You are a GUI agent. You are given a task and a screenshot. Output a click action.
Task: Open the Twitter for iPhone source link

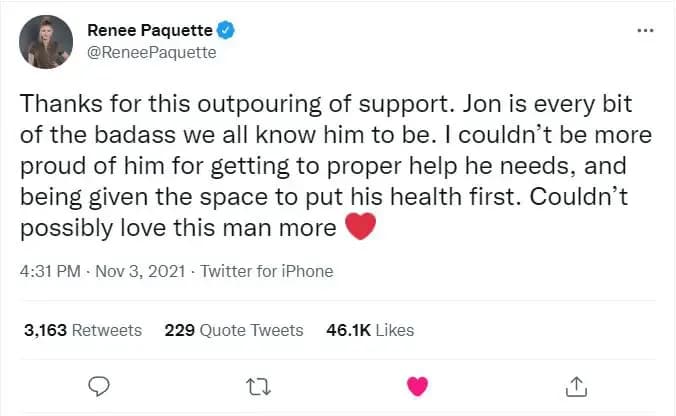267,271
